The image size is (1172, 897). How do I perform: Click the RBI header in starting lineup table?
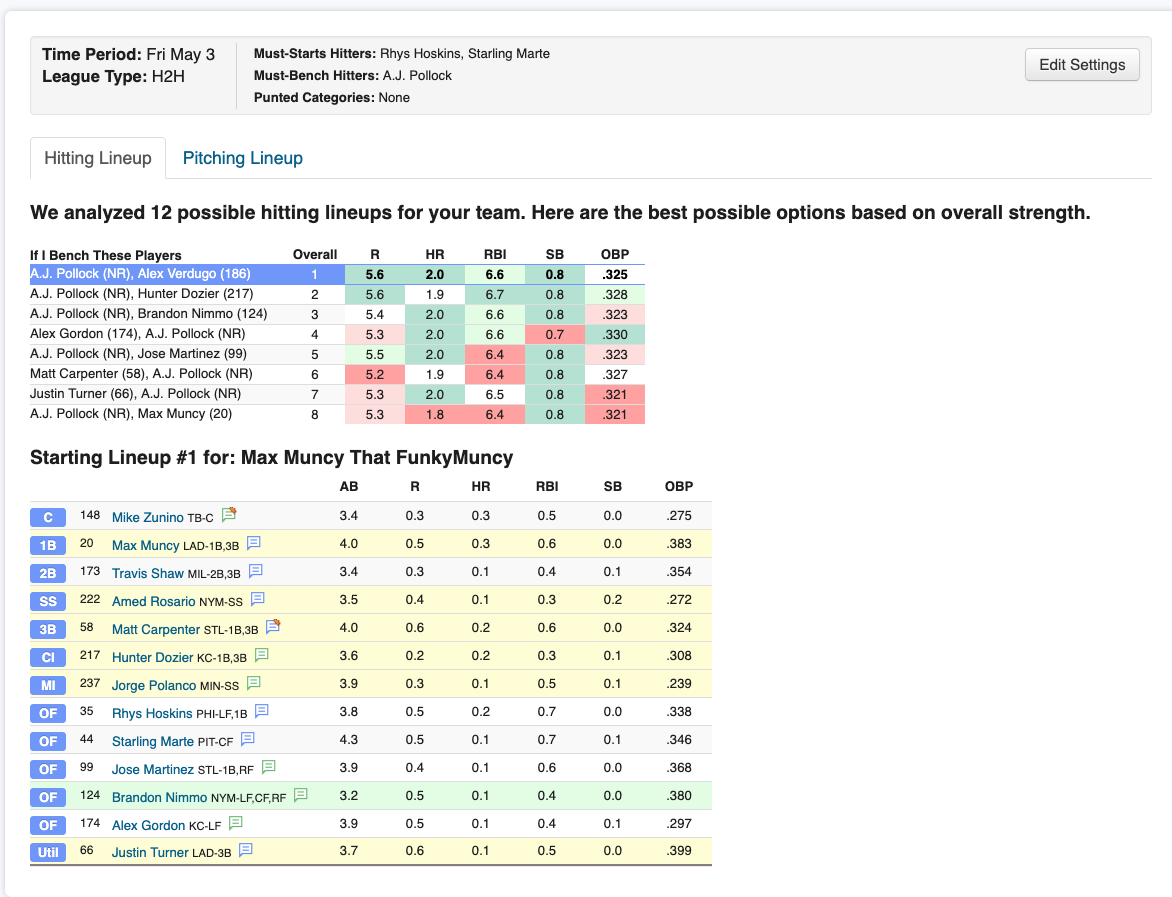tap(547, 486)
